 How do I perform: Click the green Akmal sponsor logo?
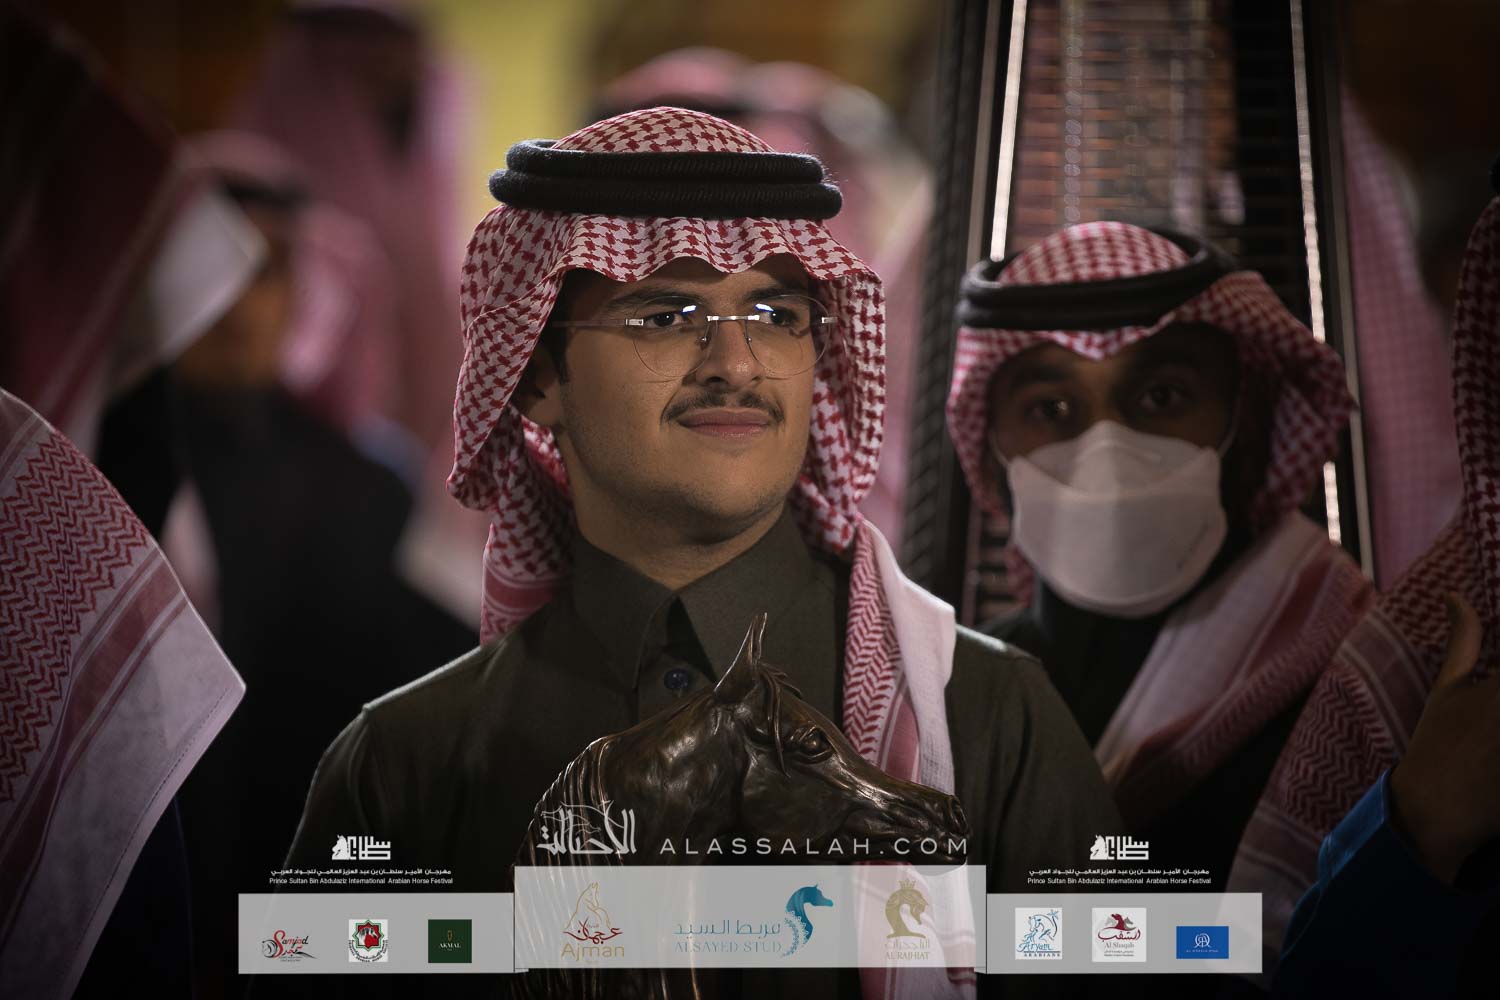click(450, 941)
